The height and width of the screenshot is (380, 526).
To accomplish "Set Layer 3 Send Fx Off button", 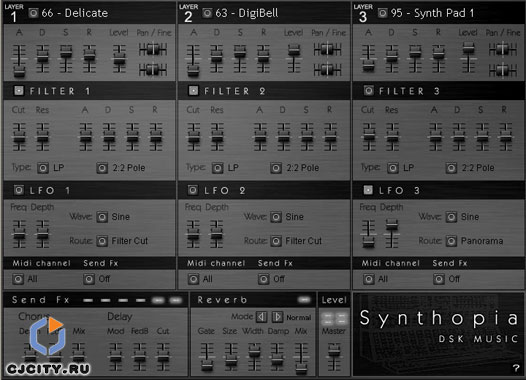I will [439, 279].
